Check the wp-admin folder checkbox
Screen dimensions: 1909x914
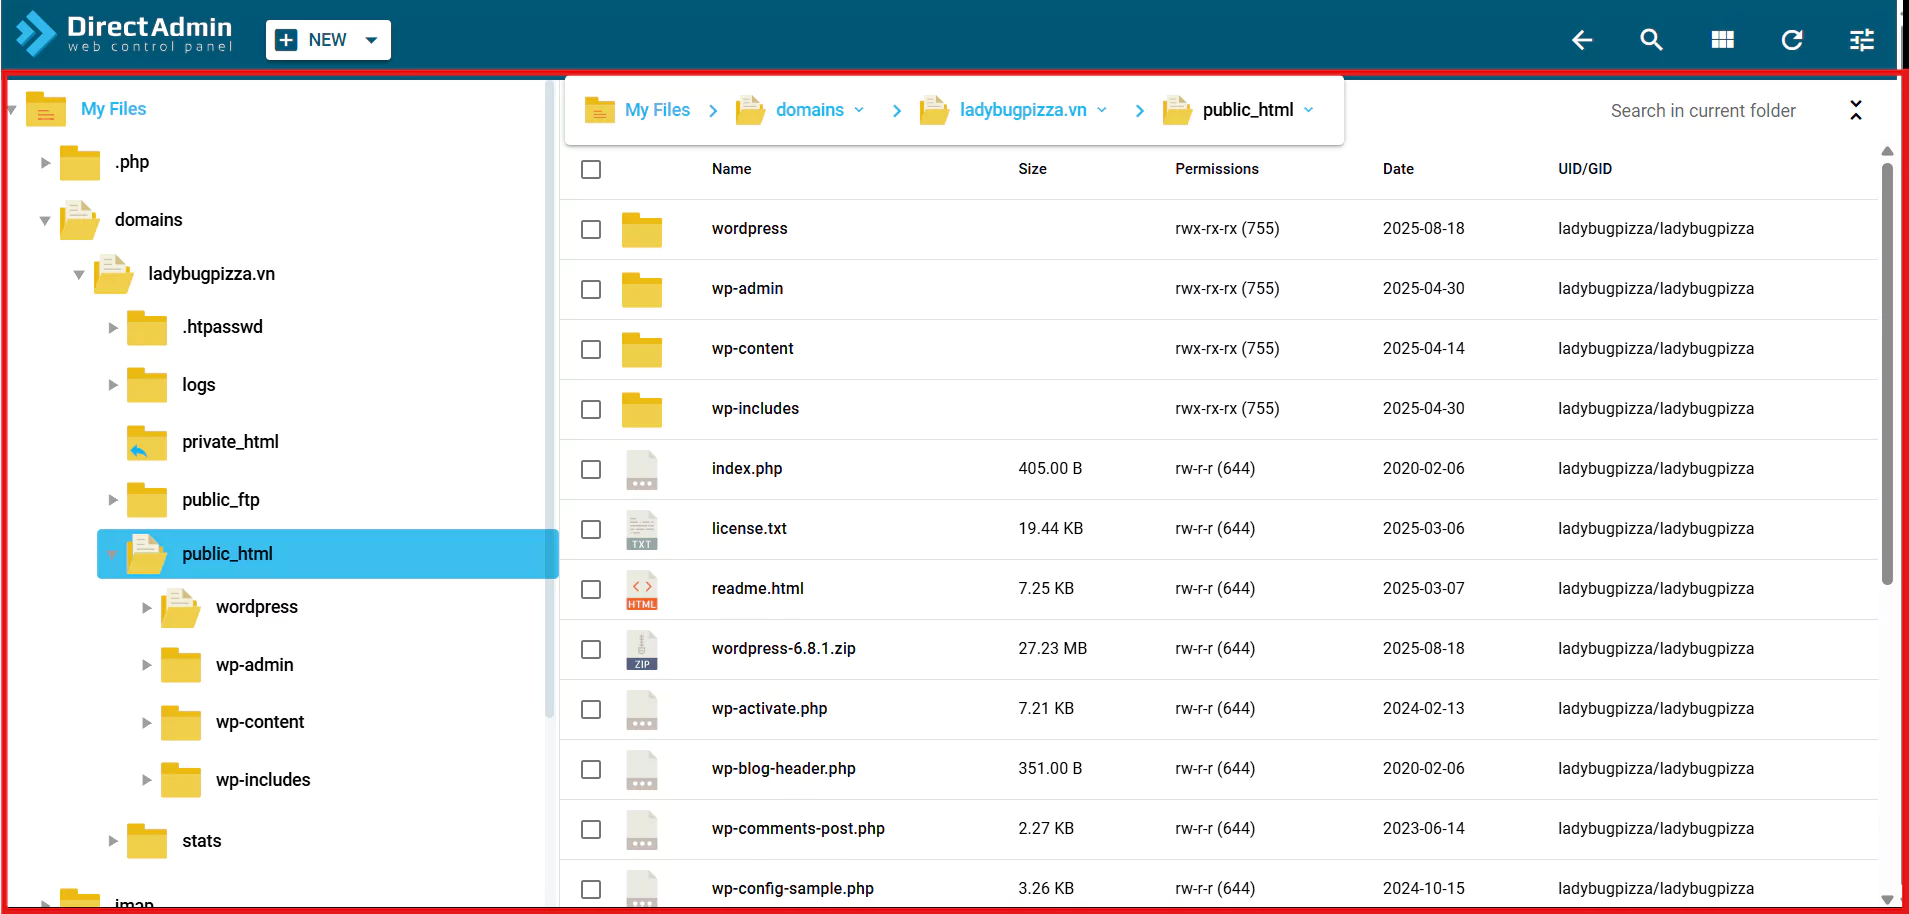591,289
